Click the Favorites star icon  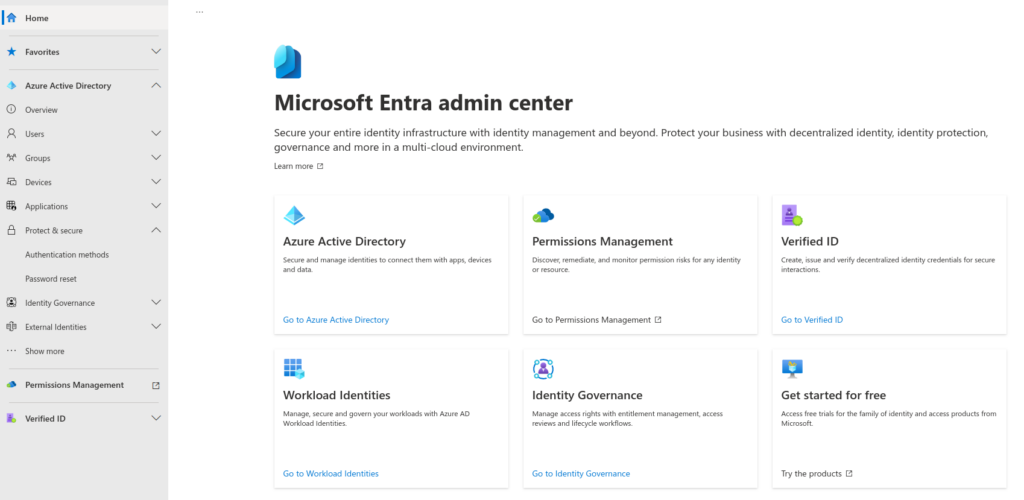(x=11, y=52)
